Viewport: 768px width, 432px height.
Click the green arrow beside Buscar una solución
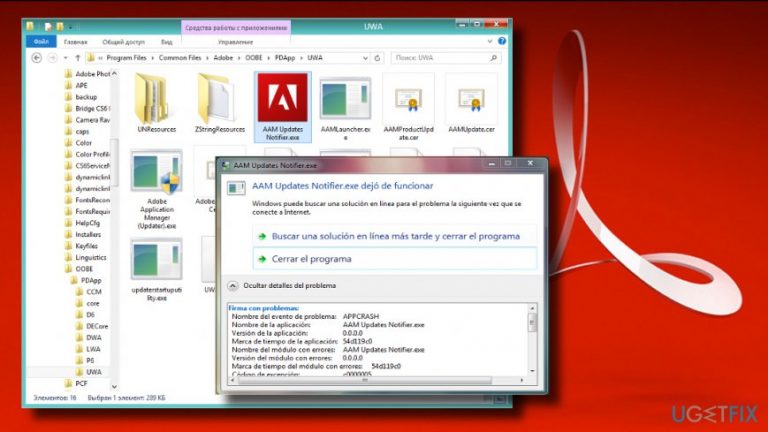point(262,237)
